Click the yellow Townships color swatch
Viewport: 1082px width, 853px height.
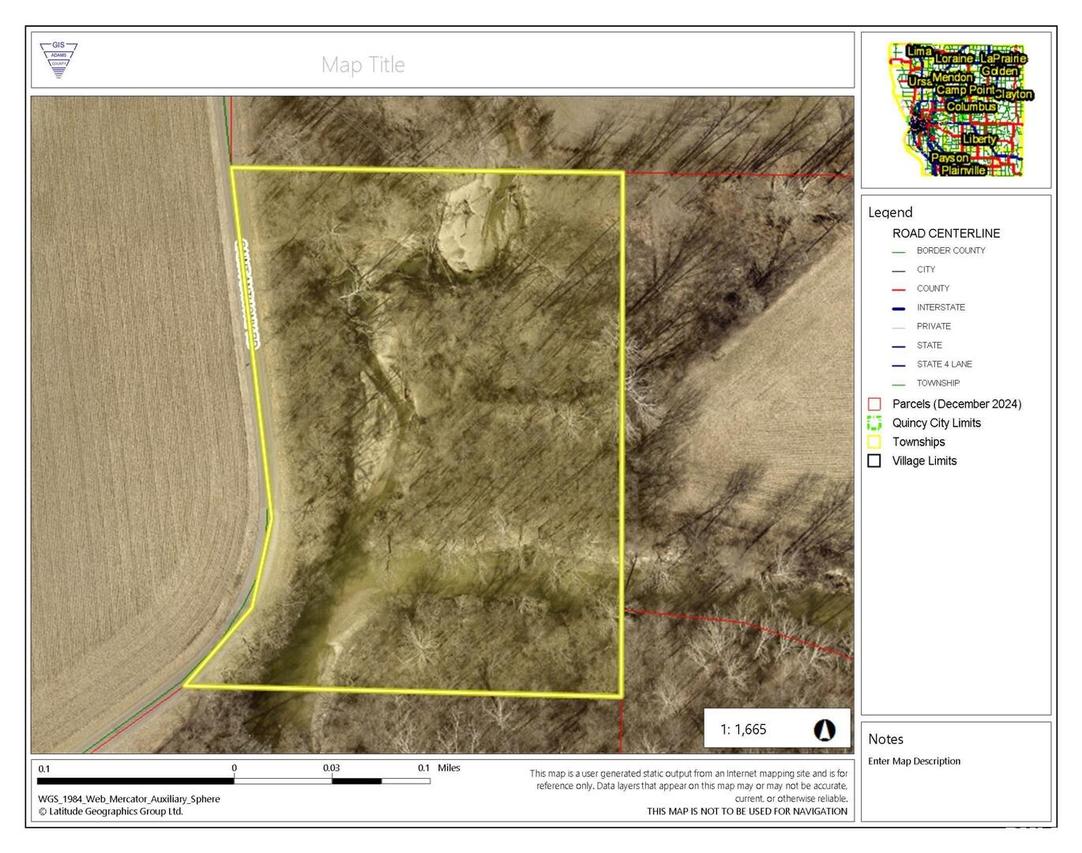[872, 441]
